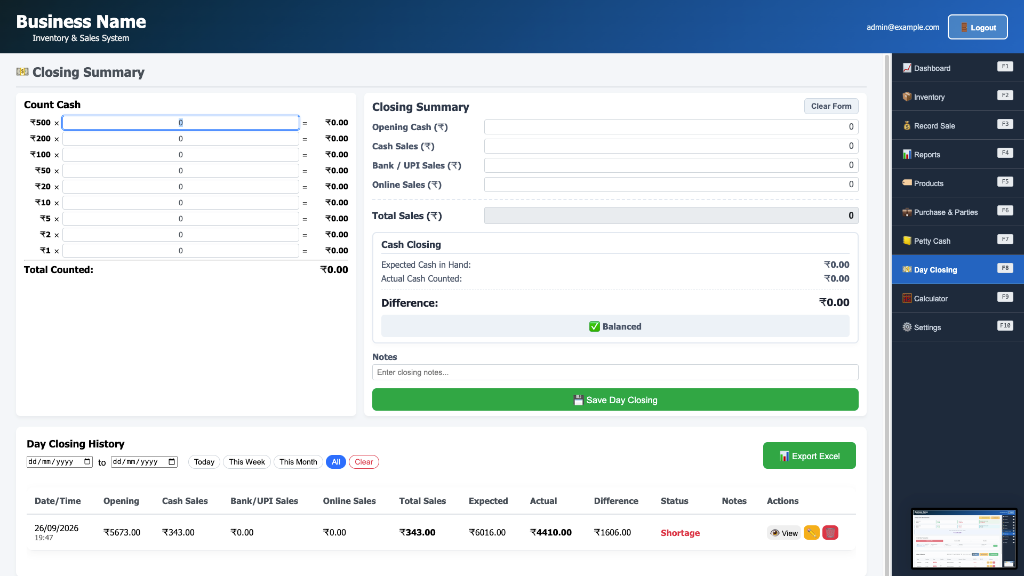Click the page preview thumbnail in corner

tap(964, 539)
